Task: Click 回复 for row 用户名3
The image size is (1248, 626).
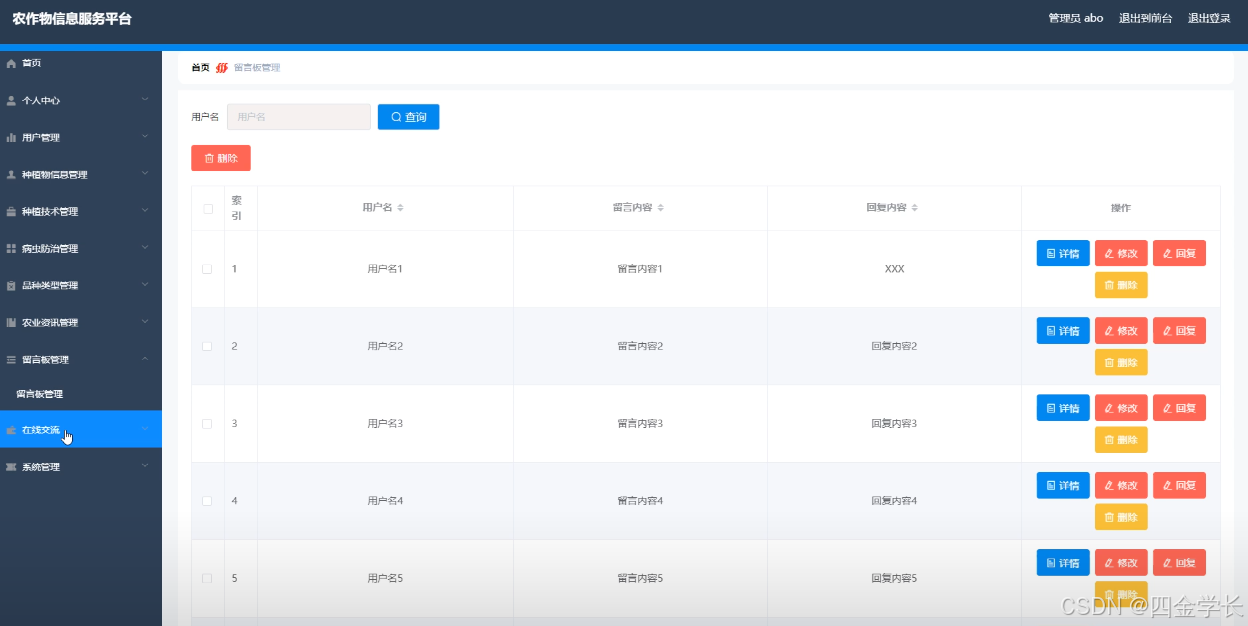Action: 1179,407
